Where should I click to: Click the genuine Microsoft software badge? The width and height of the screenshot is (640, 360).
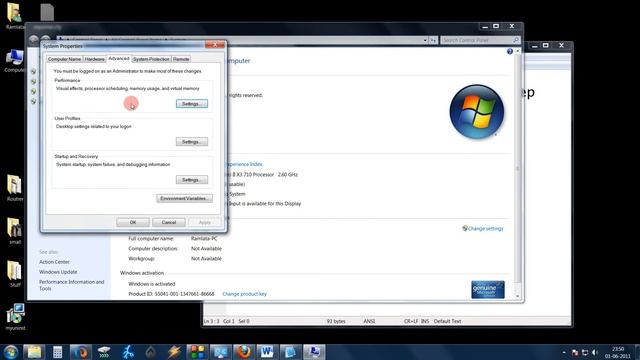[x=488, y=289]
